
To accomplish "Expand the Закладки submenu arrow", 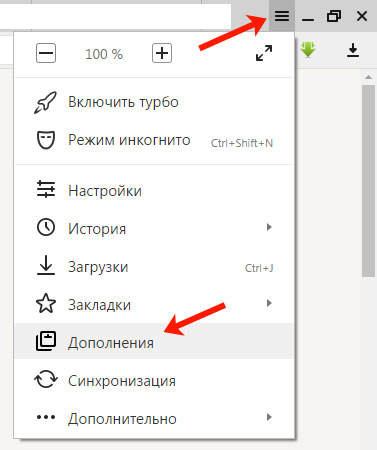I will pos(269,303).
